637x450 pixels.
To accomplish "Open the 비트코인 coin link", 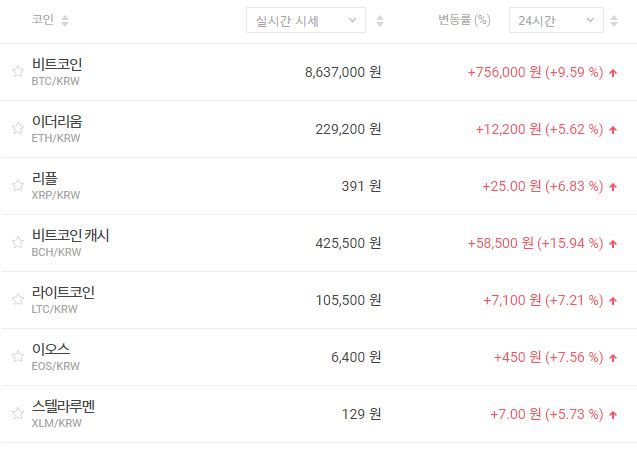I will point(57,64).
